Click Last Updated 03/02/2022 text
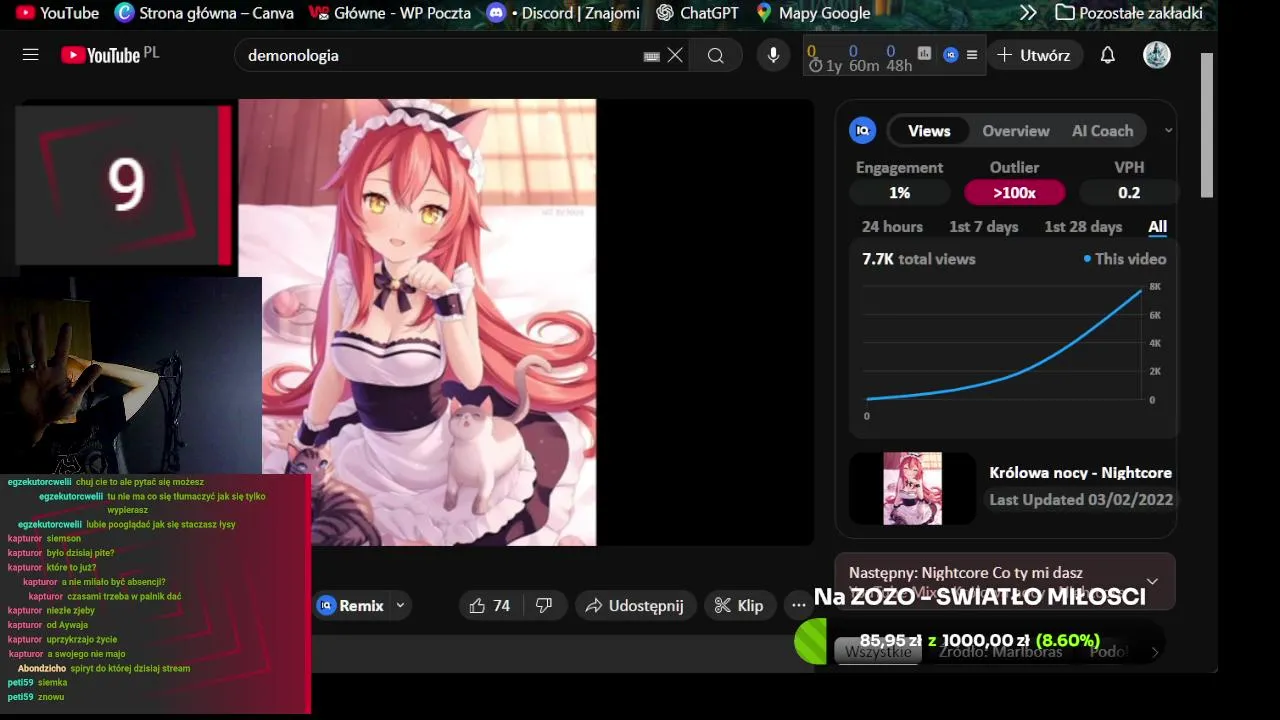 pyautogui.click(x=1080, y=500)
